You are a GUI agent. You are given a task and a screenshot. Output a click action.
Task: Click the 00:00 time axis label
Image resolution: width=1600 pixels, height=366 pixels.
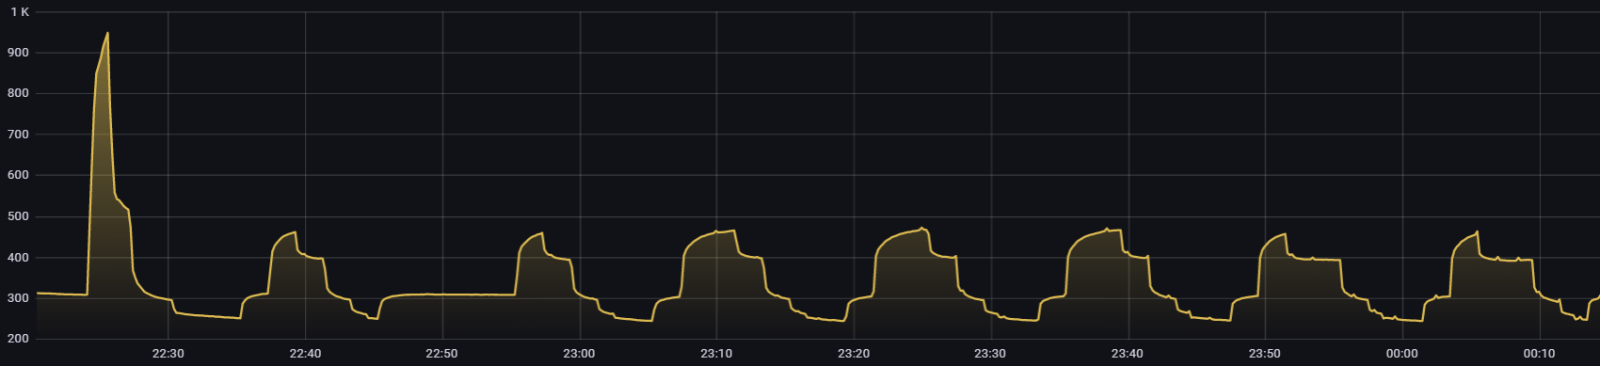pyautogui.click(x=1402, y=353)
